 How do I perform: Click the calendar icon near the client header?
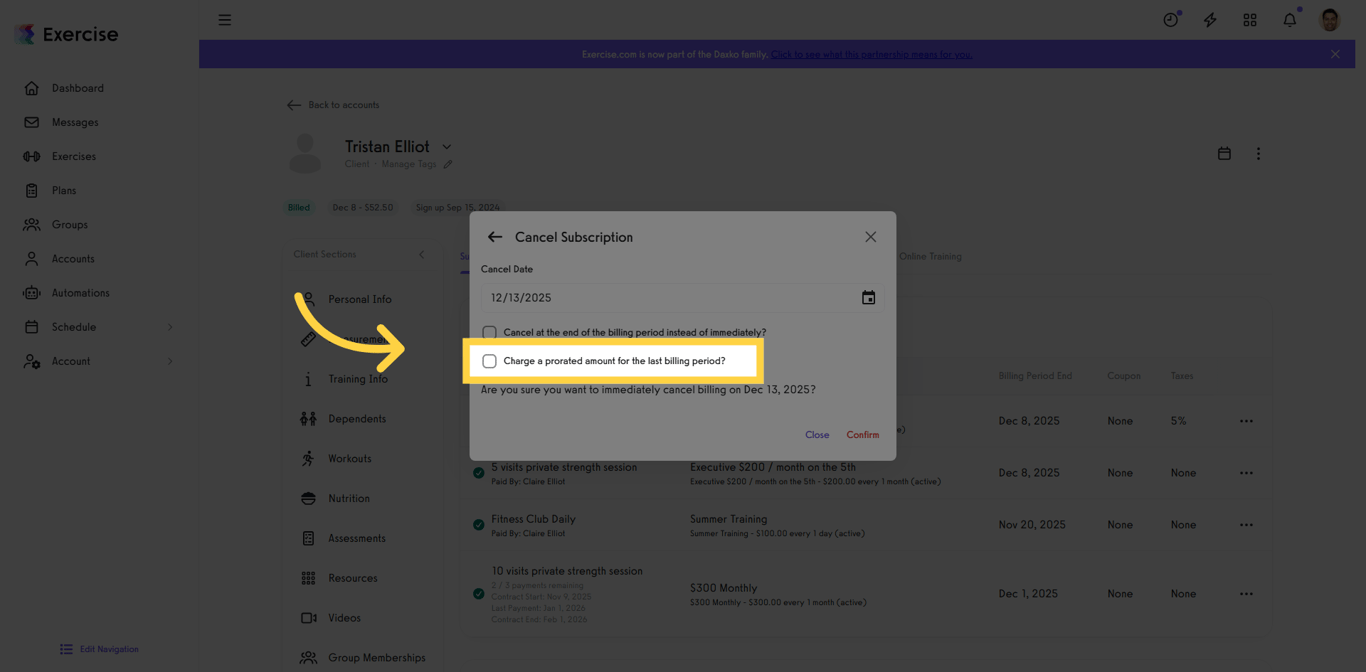(x=1224, y=153)
